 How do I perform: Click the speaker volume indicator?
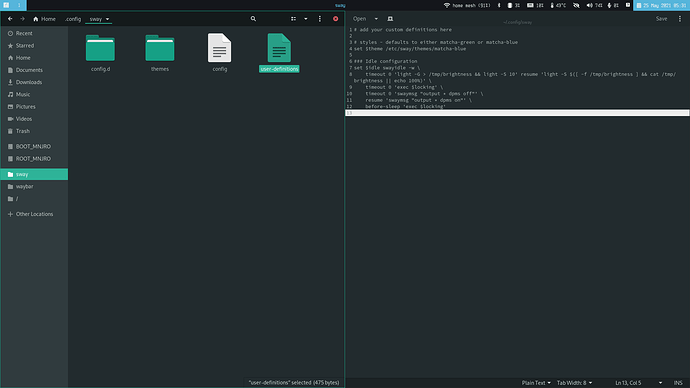coord(594,5)
